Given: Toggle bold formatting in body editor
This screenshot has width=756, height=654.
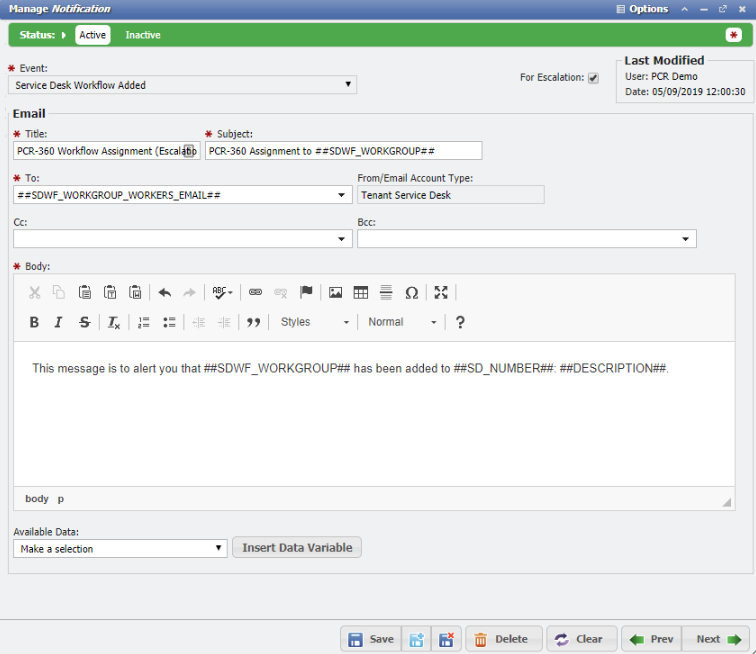Looking at the screenshot, I should click(34, 322).
